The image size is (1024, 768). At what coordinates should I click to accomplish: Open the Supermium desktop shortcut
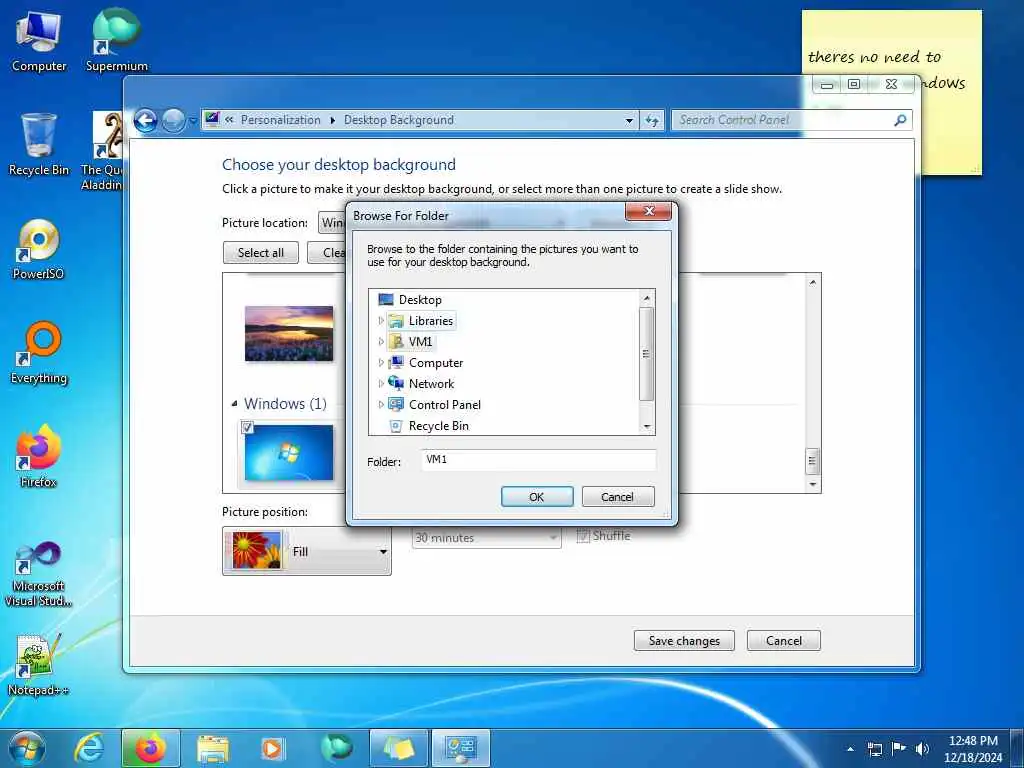(x=116, y=41)
